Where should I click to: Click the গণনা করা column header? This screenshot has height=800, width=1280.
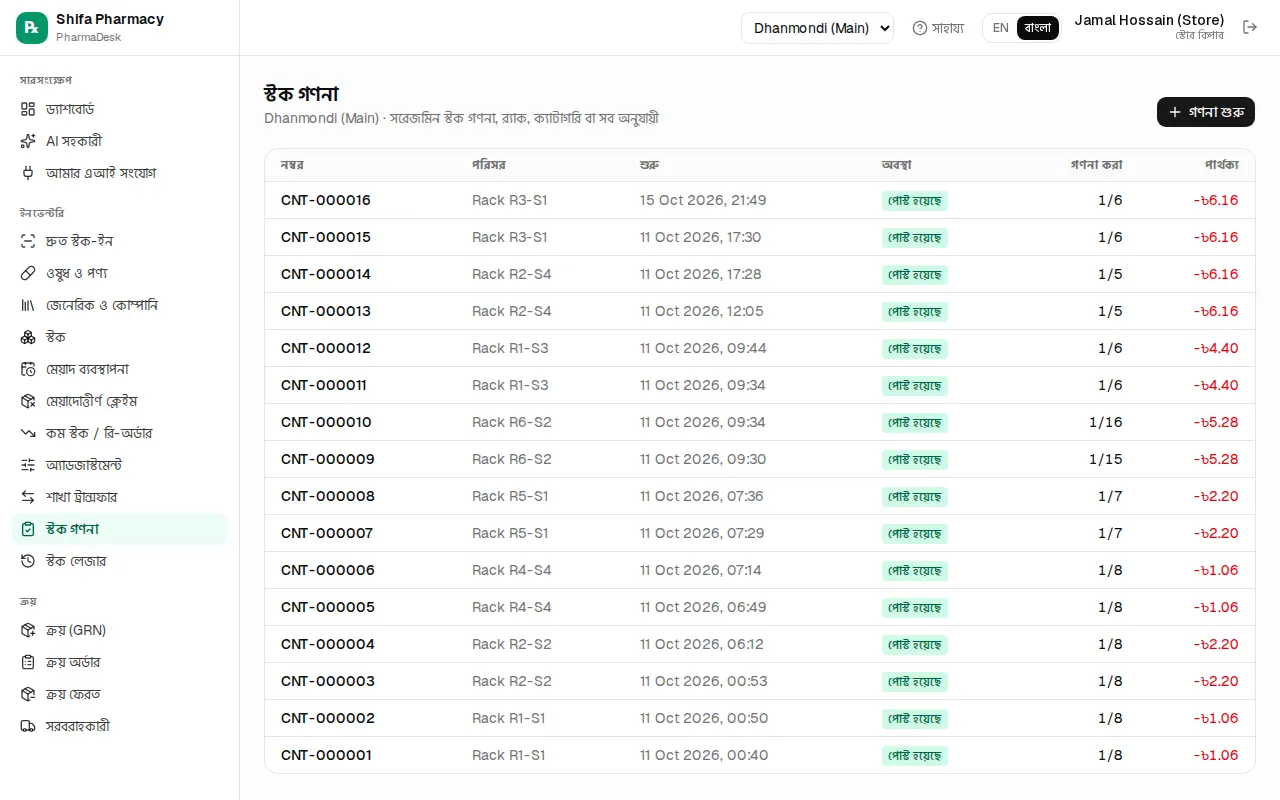click(x=1097, y=165)
